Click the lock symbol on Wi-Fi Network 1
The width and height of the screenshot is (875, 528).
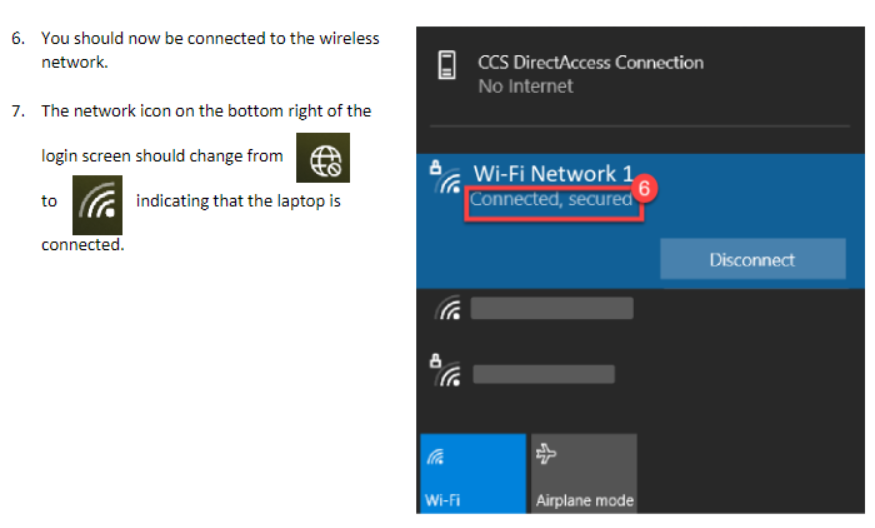(435, 167)
